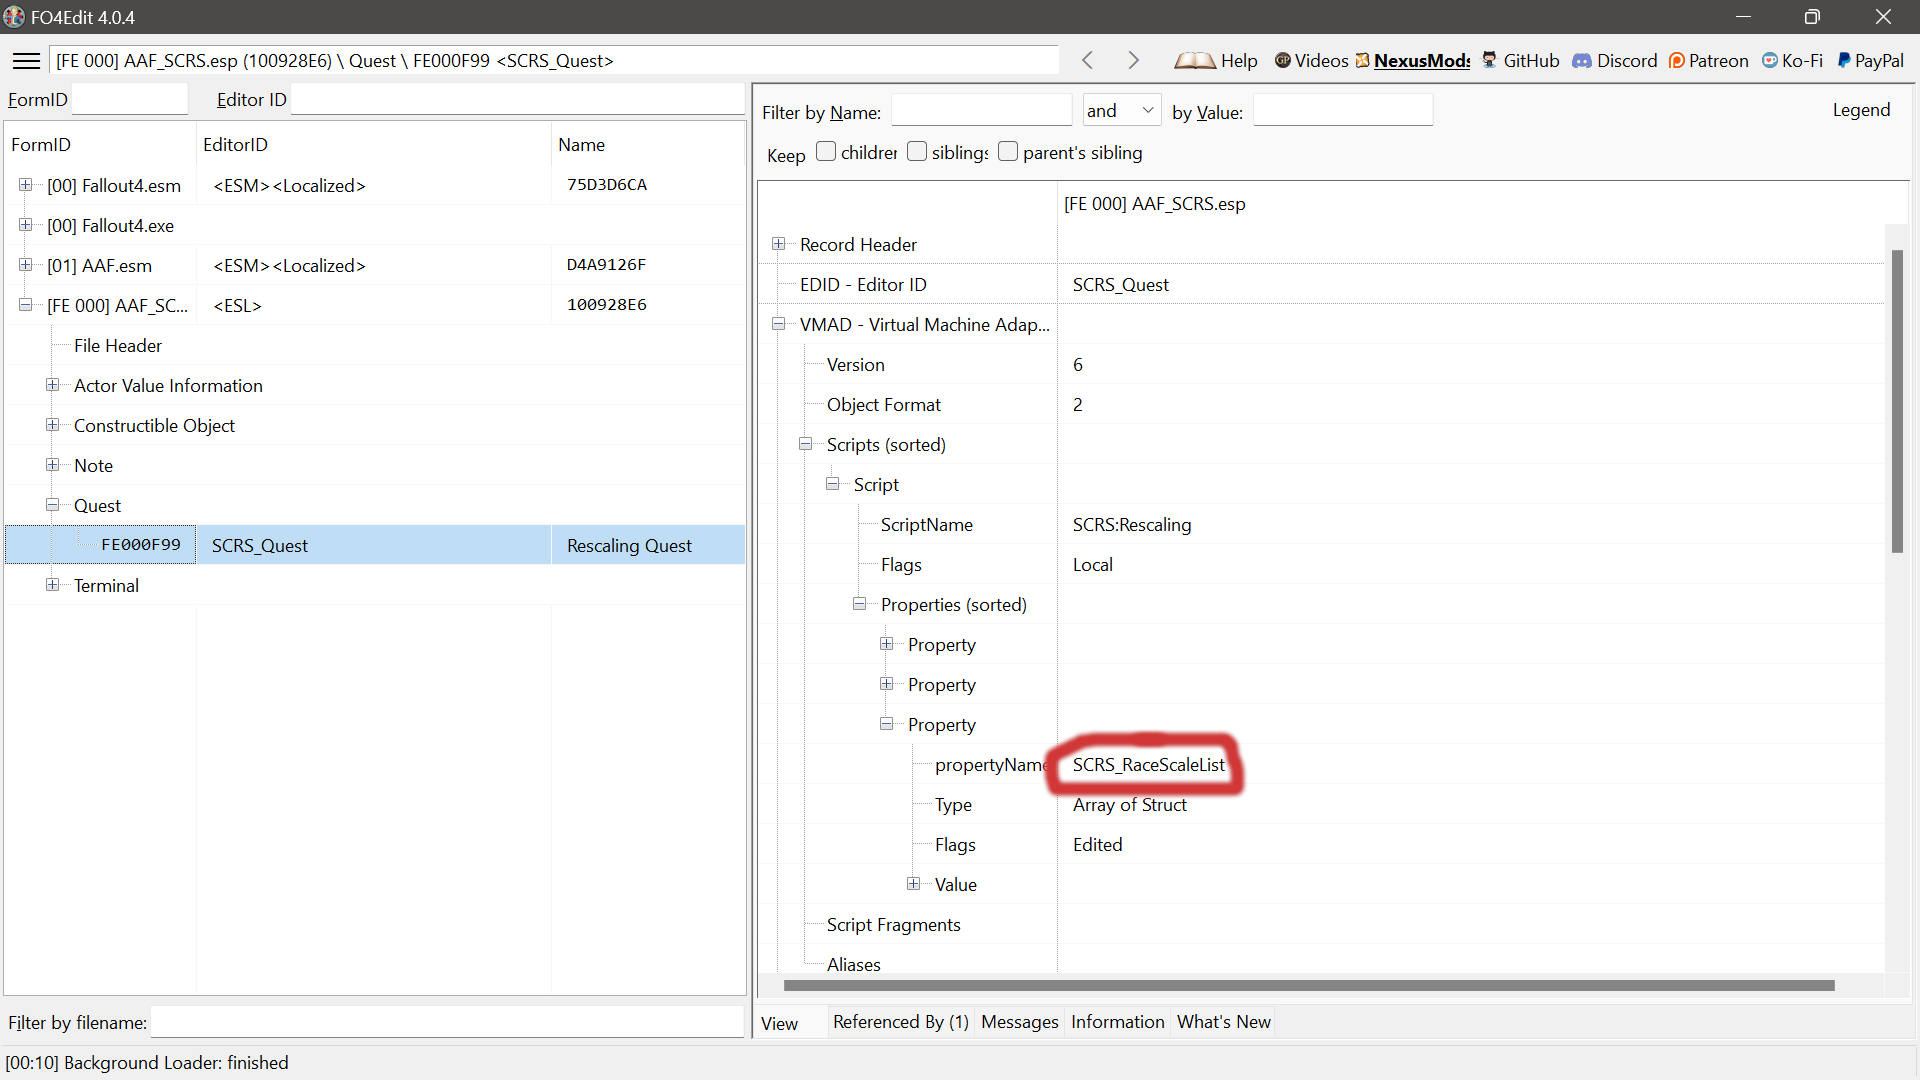Focus the FormID search field

(x=130, y=99)
